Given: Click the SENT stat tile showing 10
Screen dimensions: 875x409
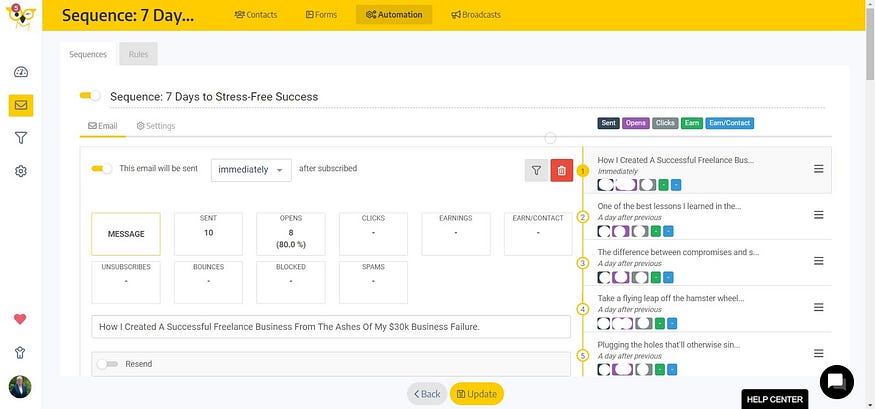Looking at the screenshot, I should pyautogui.click(x=208, y=234).
